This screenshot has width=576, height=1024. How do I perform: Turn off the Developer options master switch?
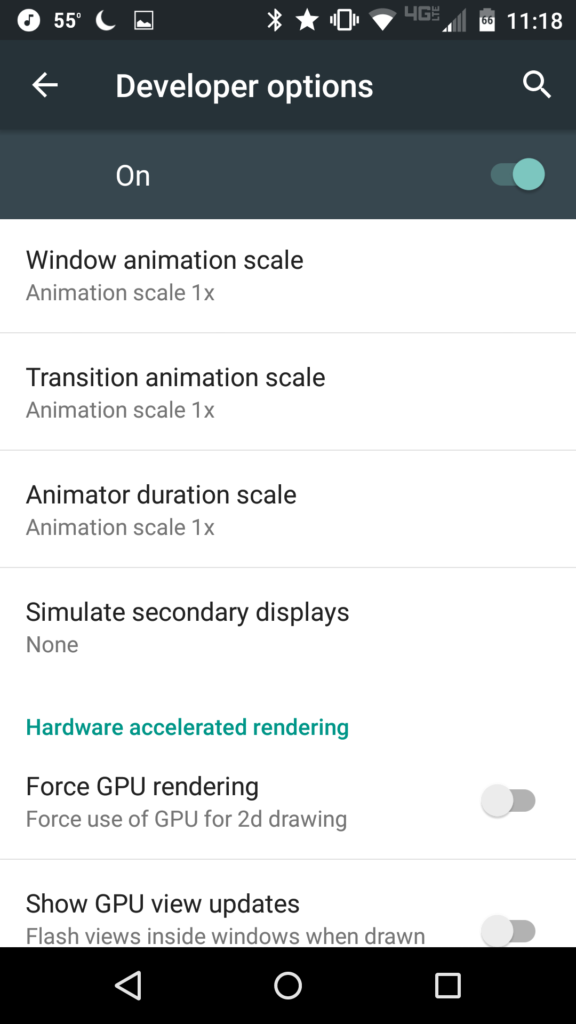click(518, 174)
